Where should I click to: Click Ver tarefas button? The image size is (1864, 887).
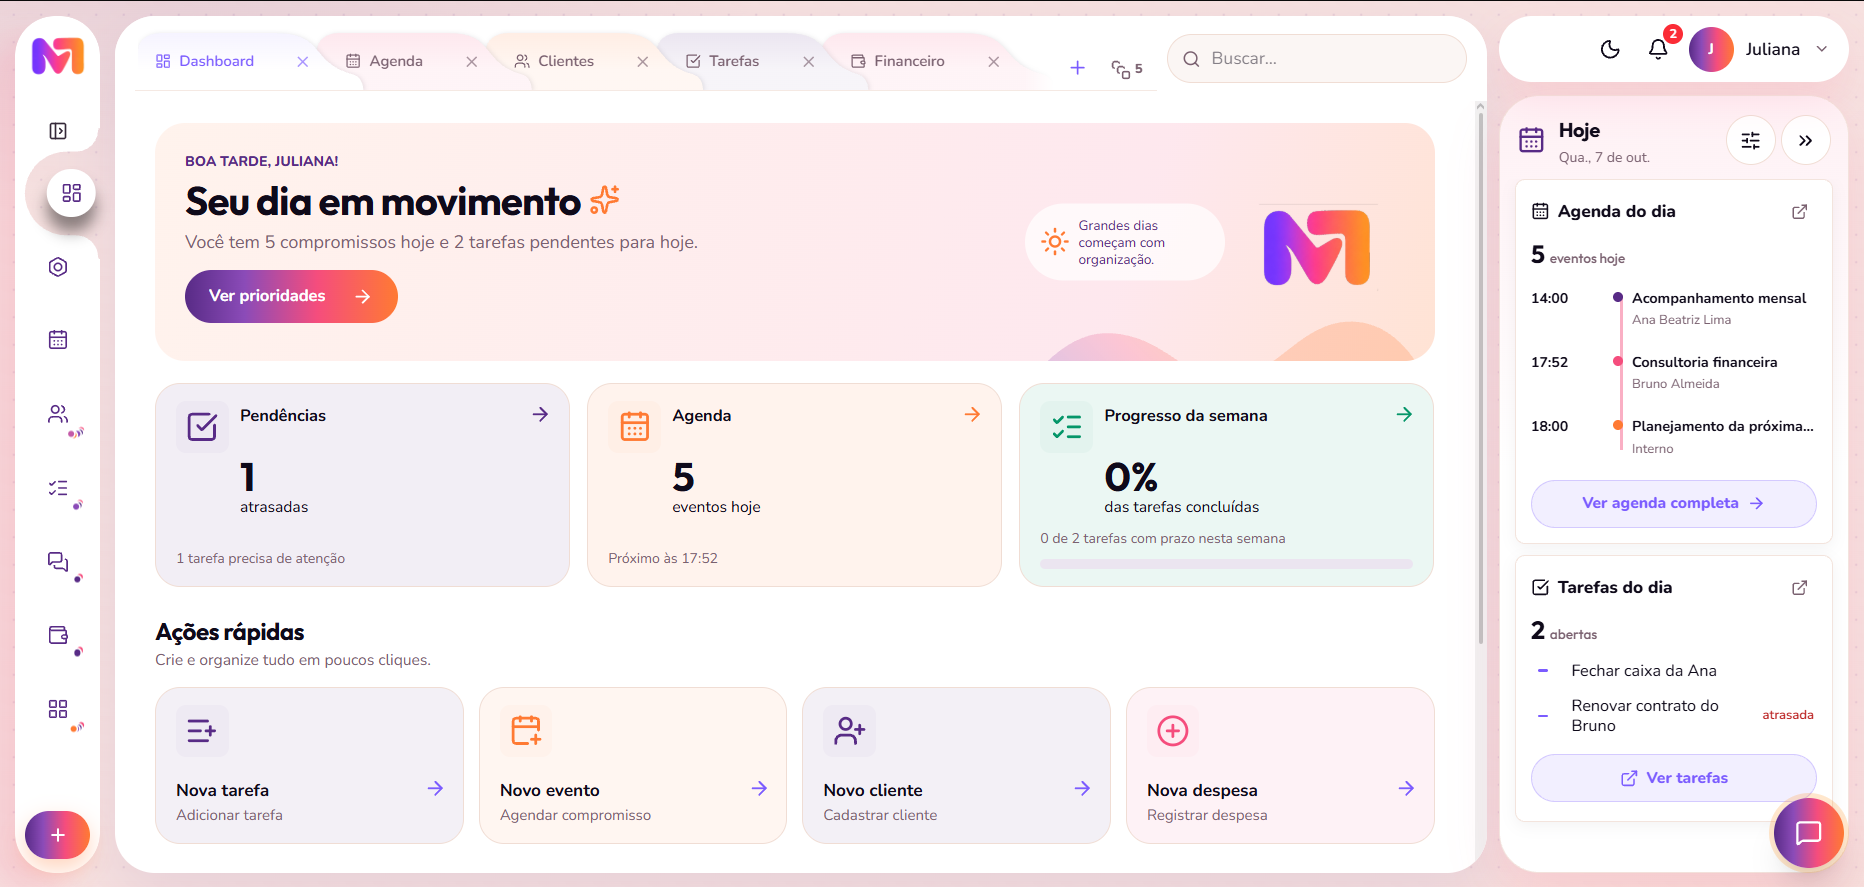click(1673, 778)
